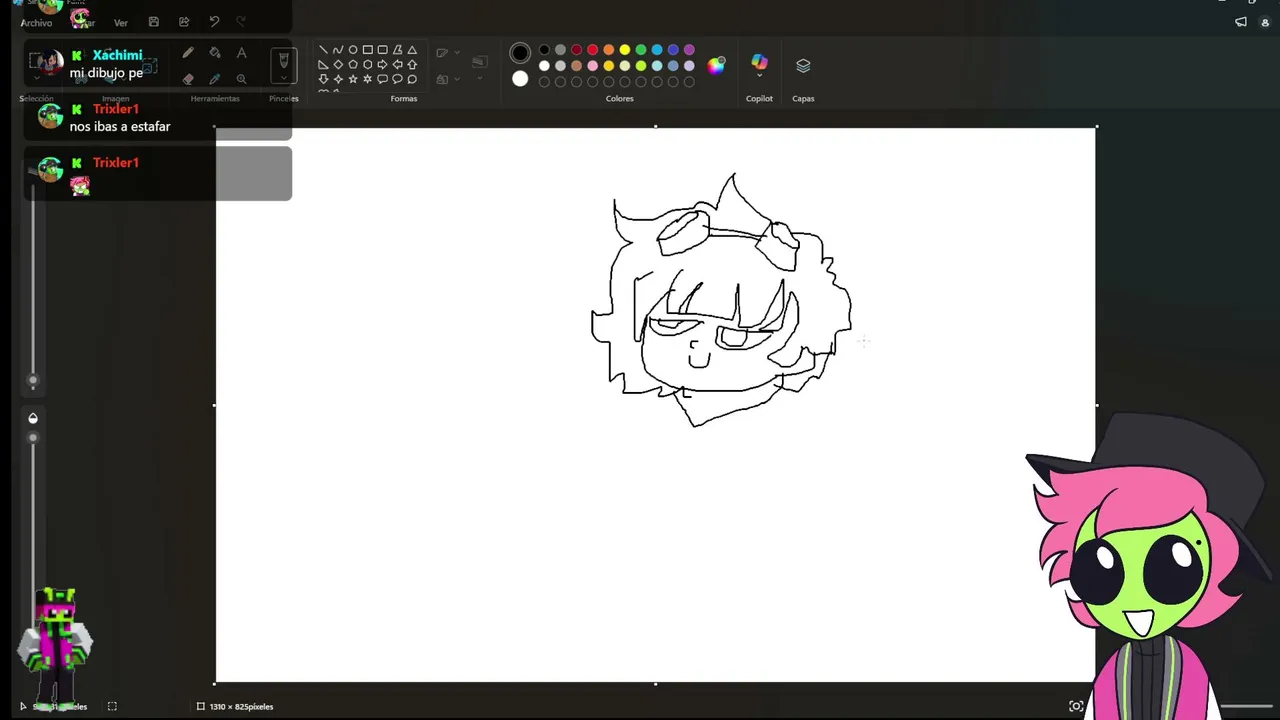1280x720 pixels.
Task: Choose the Five-point star shape
Action: tap(353, 79)
